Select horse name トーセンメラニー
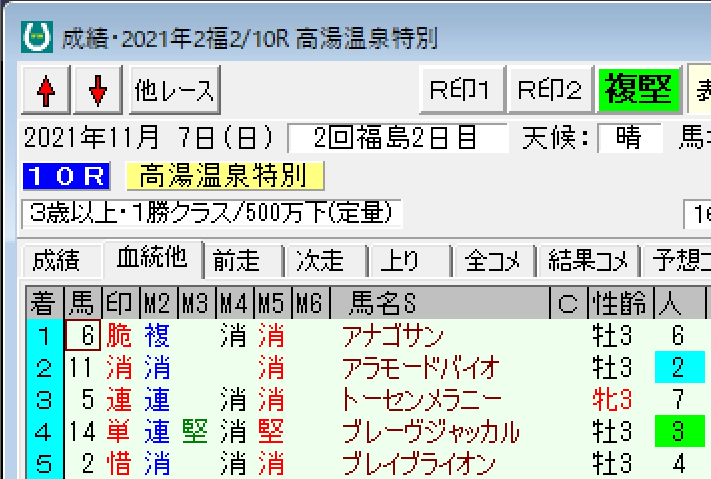The height and width of the screenshot is (479, 711). [422, 400]
